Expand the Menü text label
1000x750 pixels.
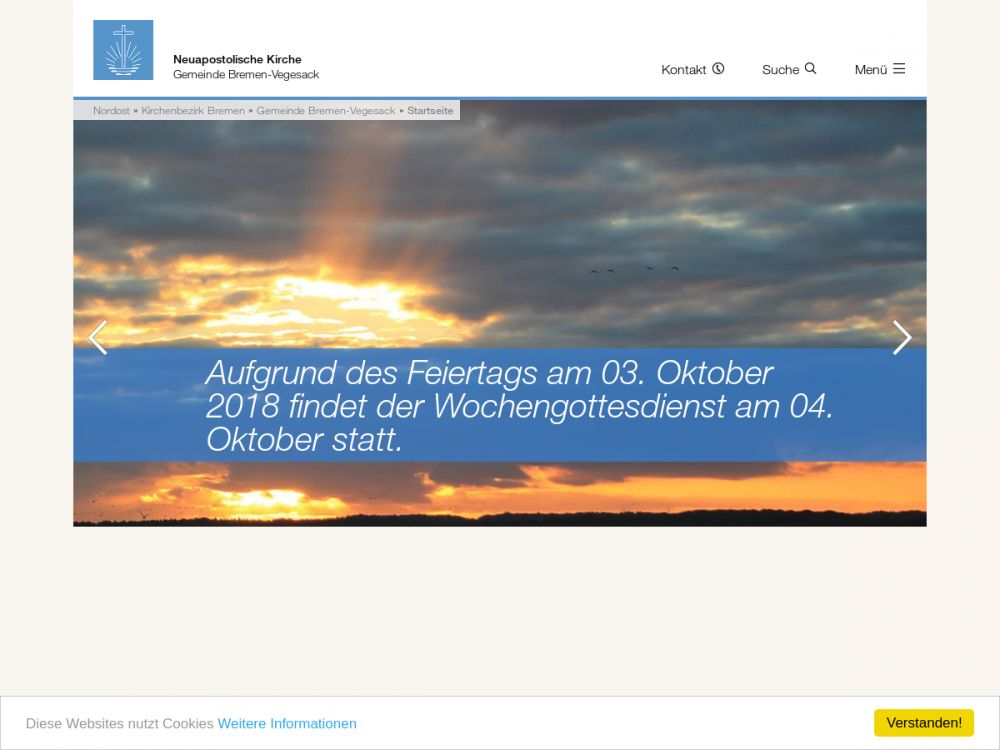pyautogui.click(x=870, y=70)
